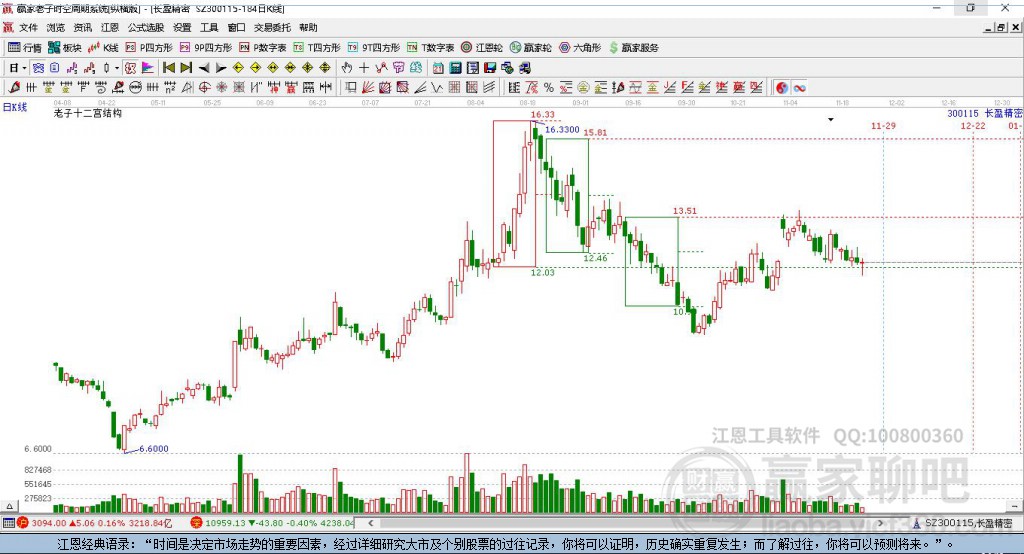1024x554 pixels.
Task: Click the 300115 长盈精密 stock label
Action: (x=985, y=114)
